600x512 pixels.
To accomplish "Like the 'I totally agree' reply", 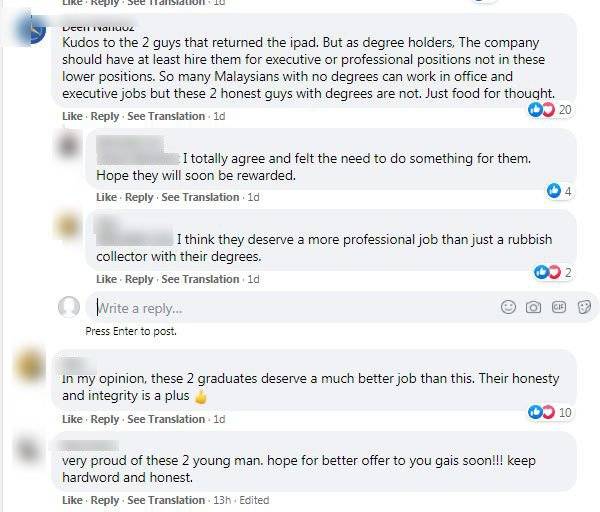I will point(106,197).
